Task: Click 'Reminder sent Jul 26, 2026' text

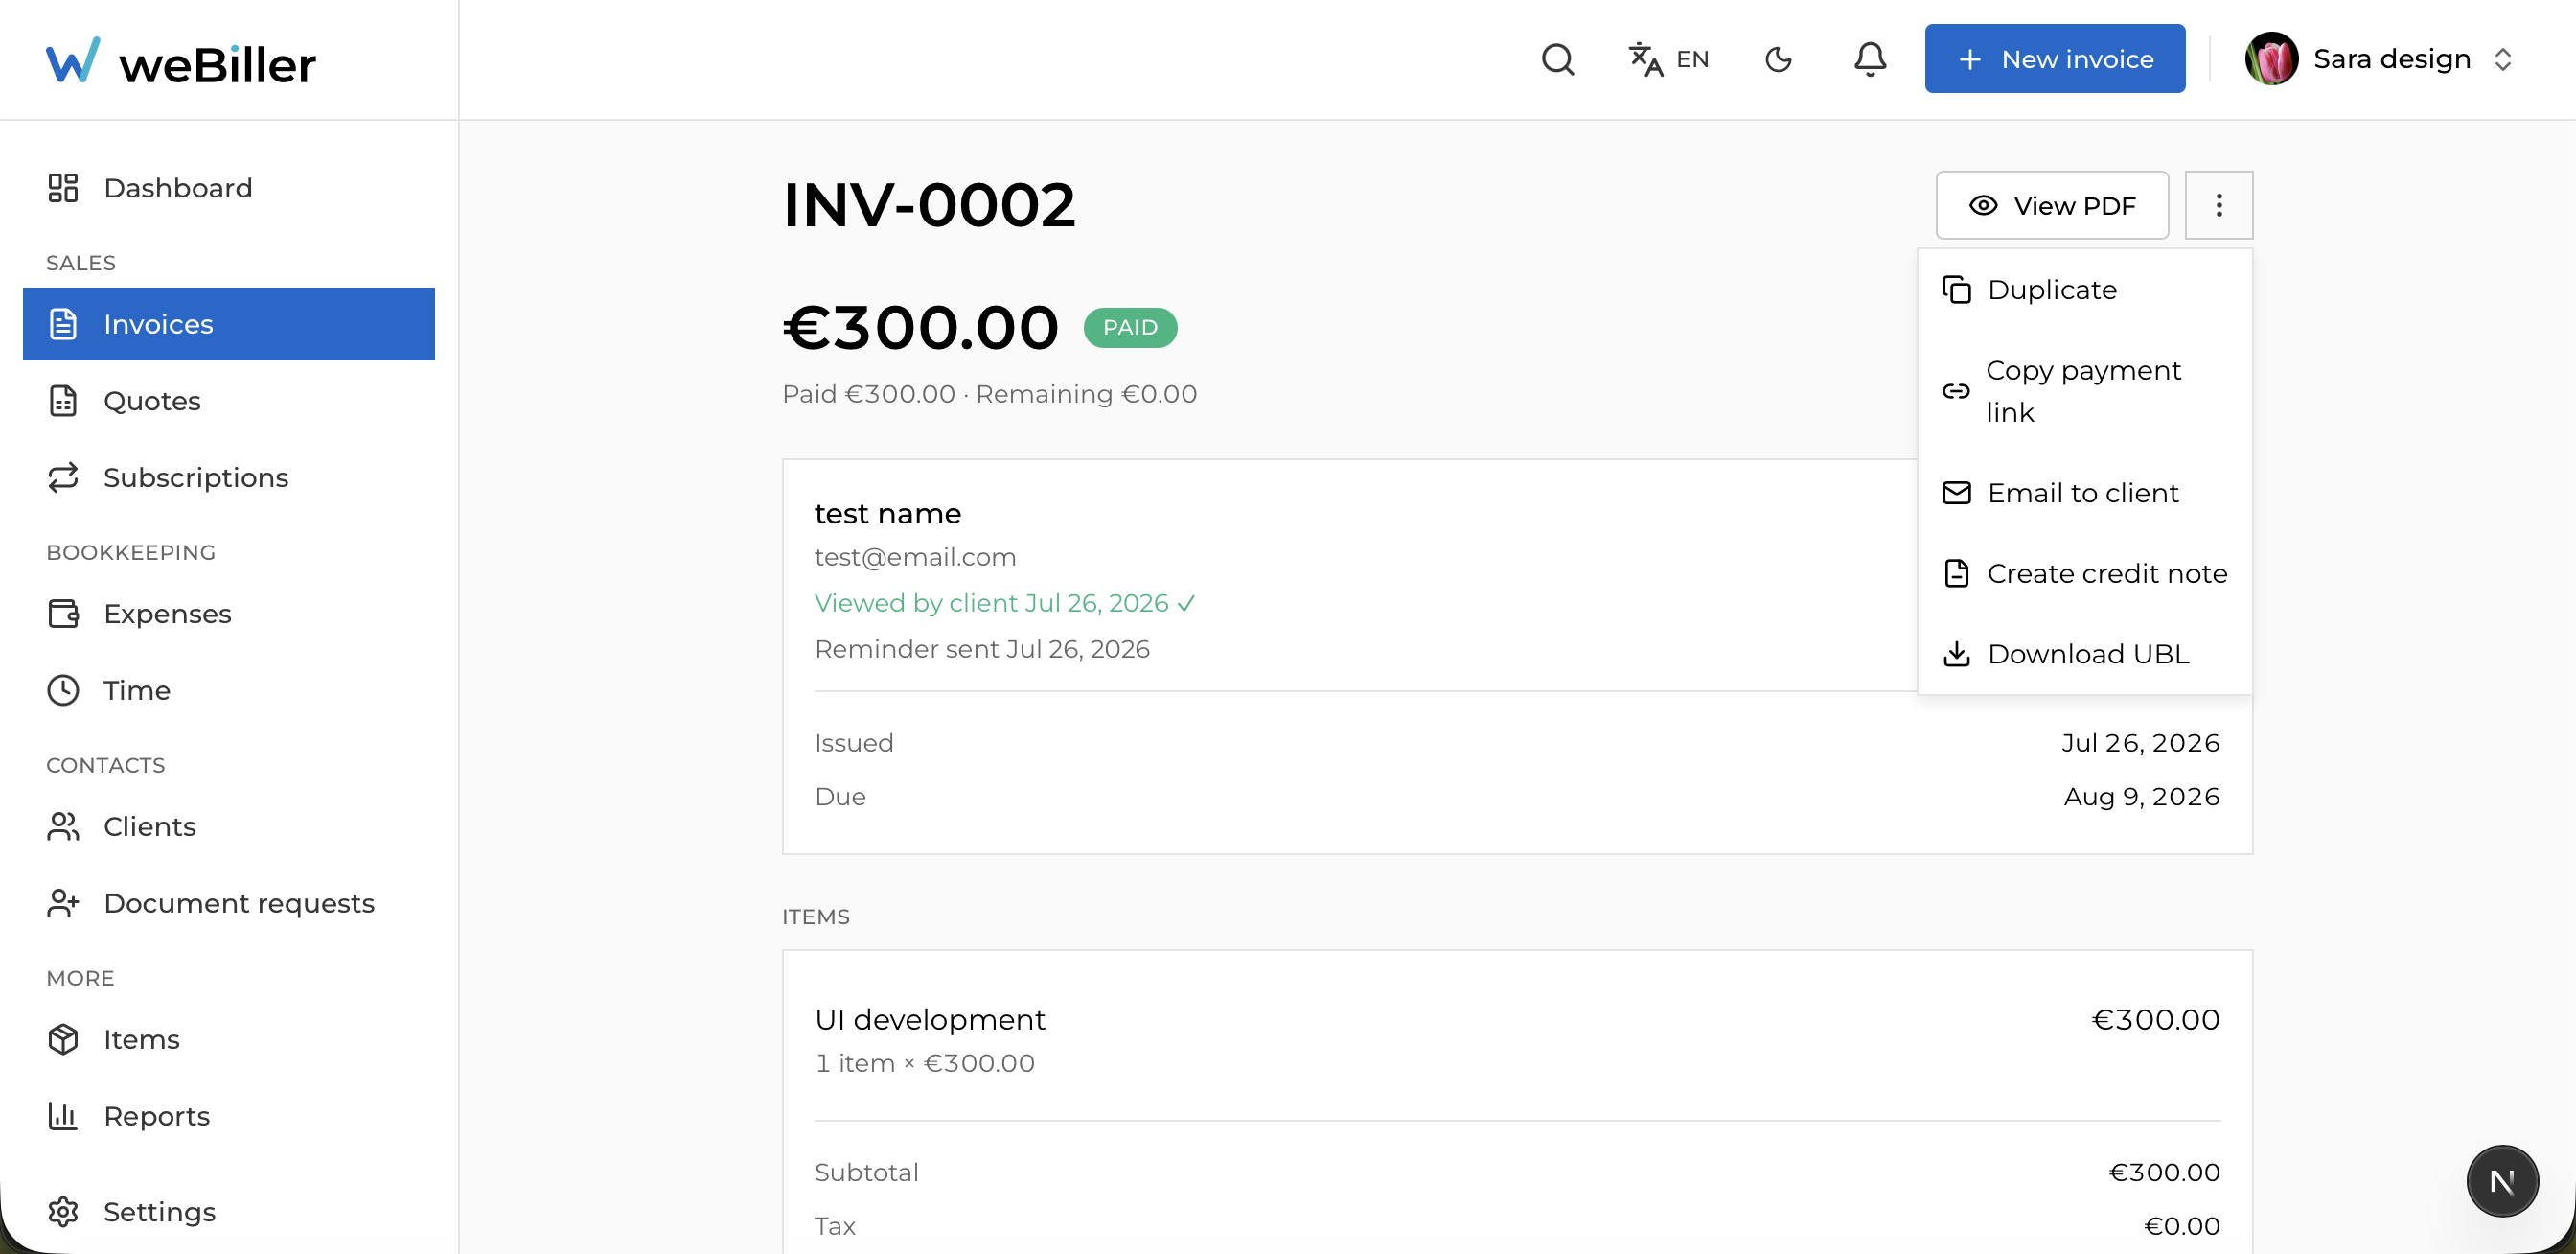Action: (x=982, y=649)
